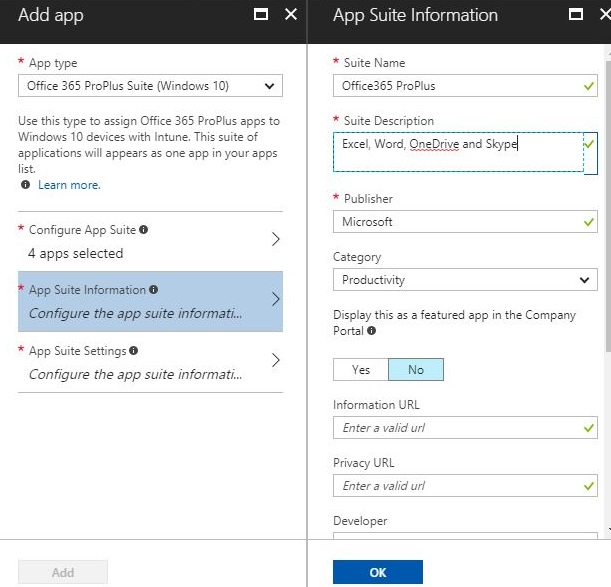Open Configure App Suite with 4 apps selected
Image resolution: width=611 pixels, height=587 pixels.
(x=150, y=241)
